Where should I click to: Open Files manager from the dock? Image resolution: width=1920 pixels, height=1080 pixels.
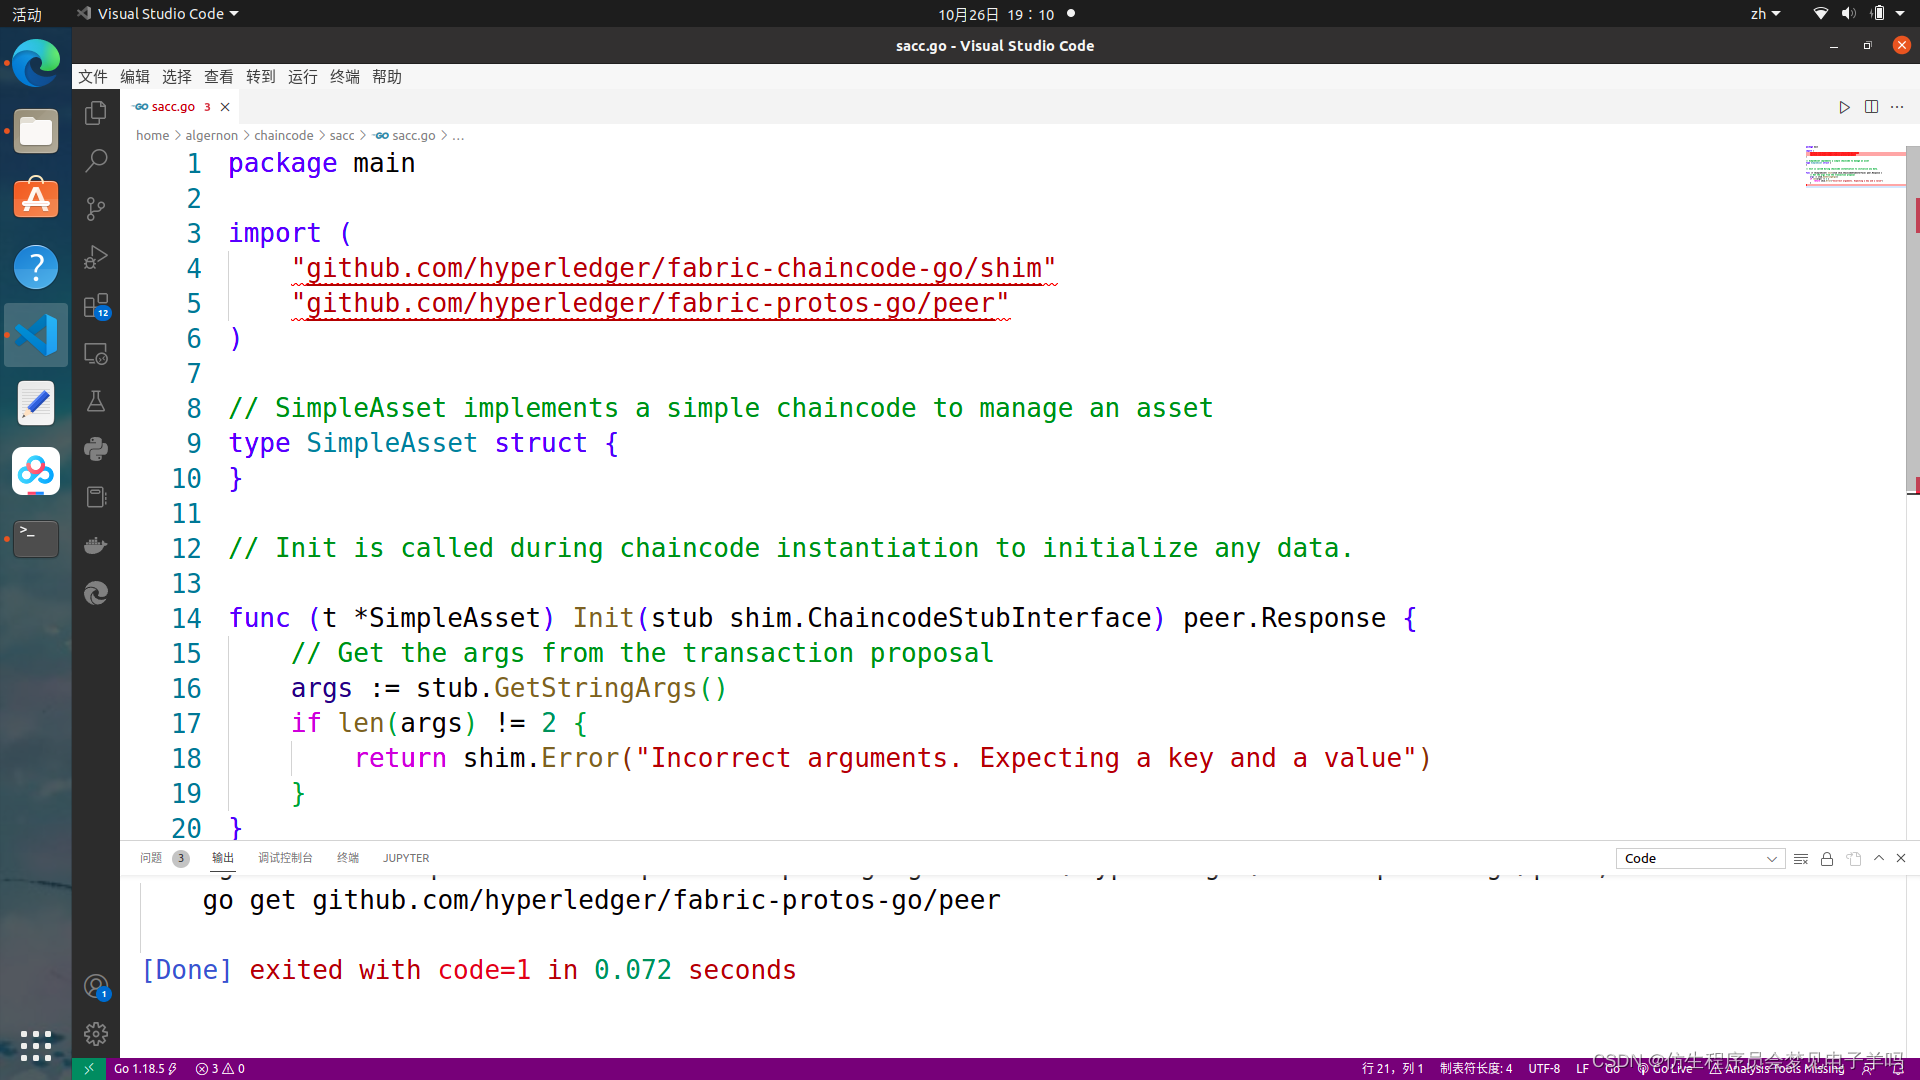coord(36,132)
